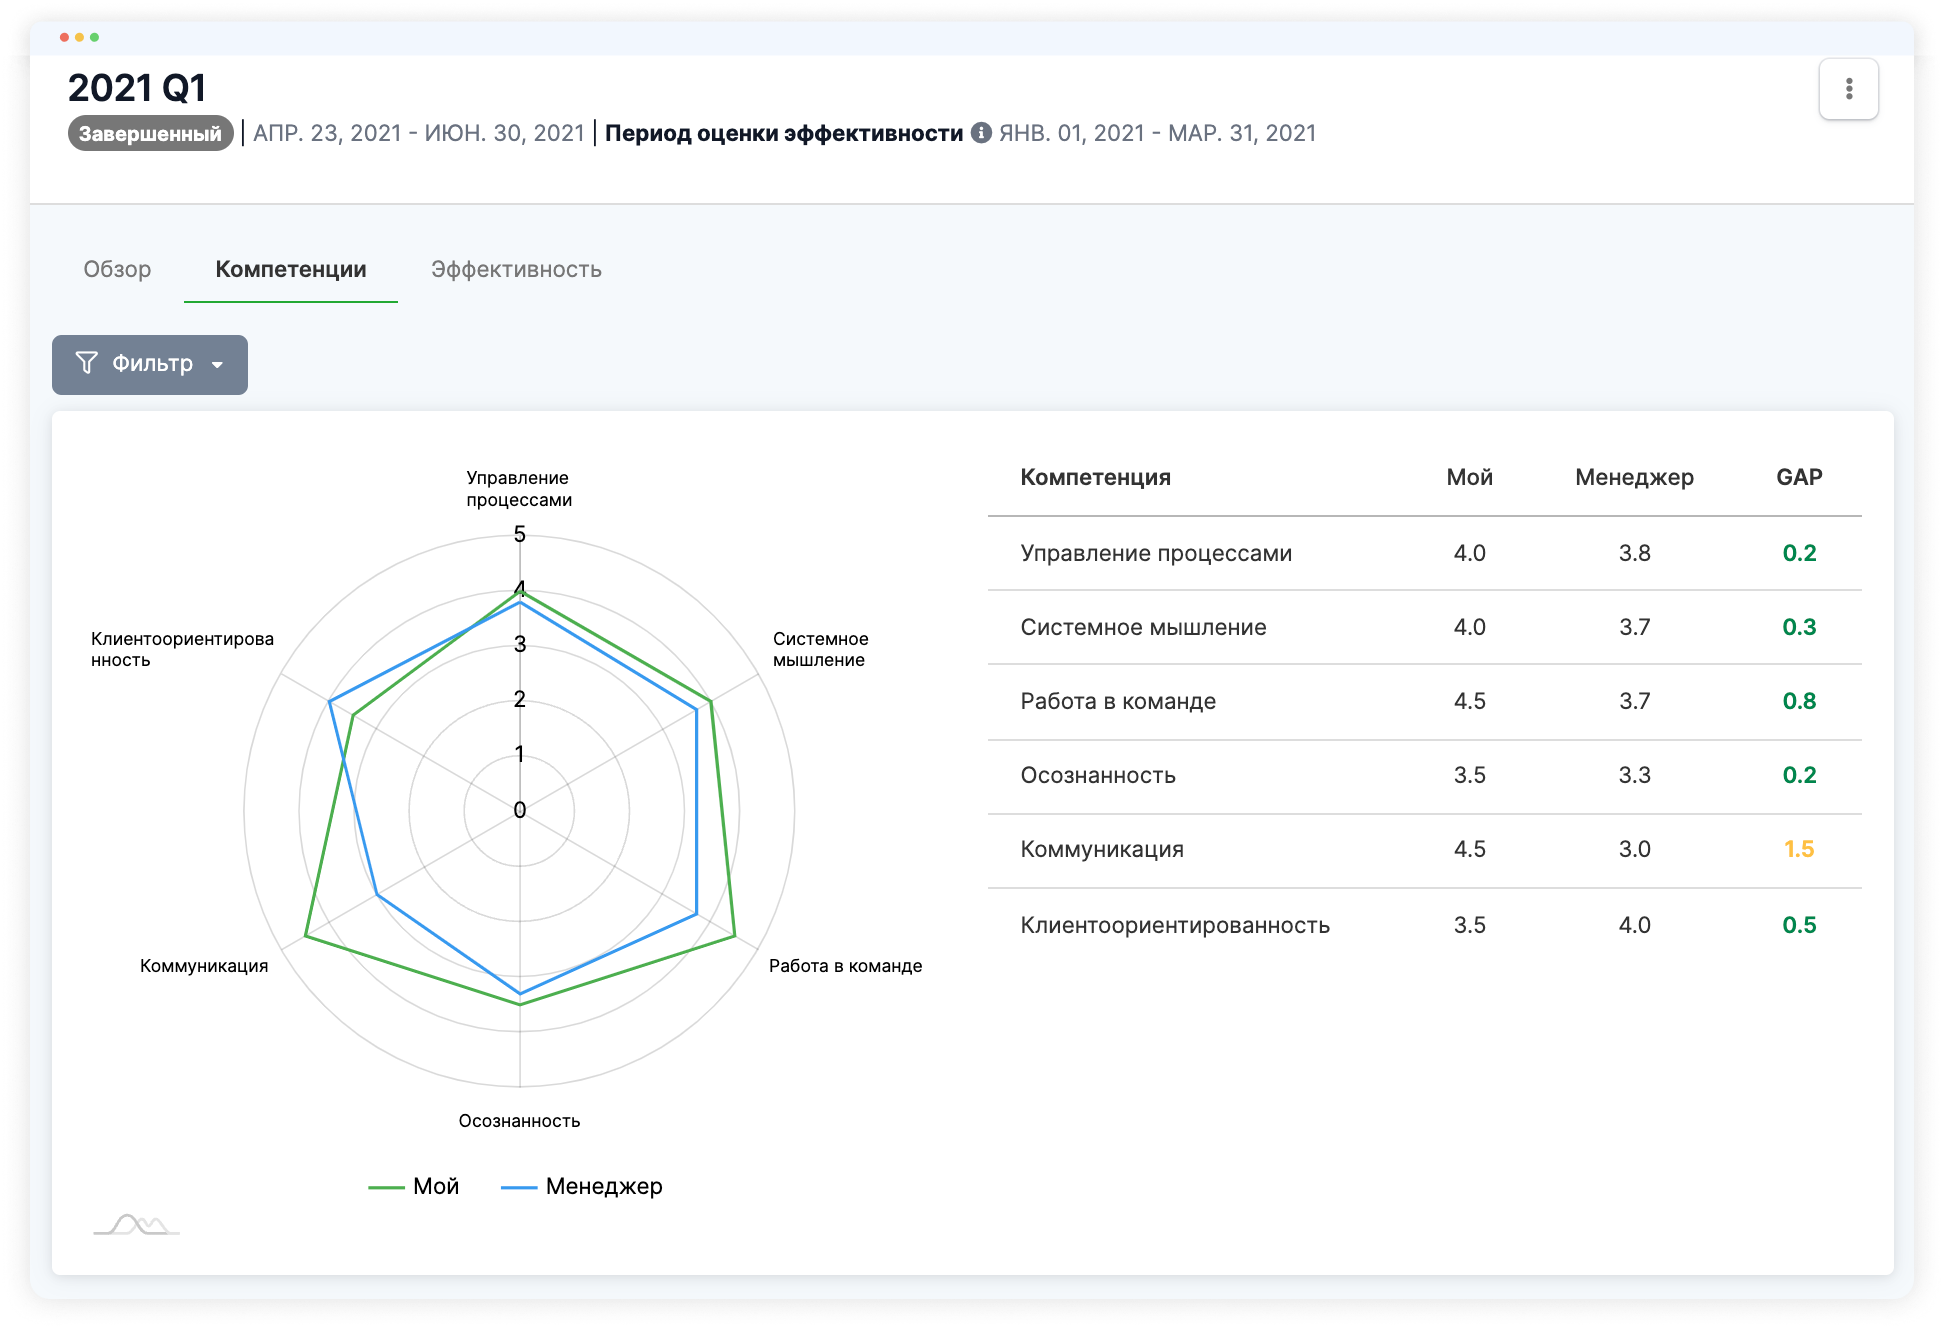Image resolution: width=1944 pixels, height=1329 pixels.
Task: Click the 0.5 GAP value
Action: (x=1799, y=925)
